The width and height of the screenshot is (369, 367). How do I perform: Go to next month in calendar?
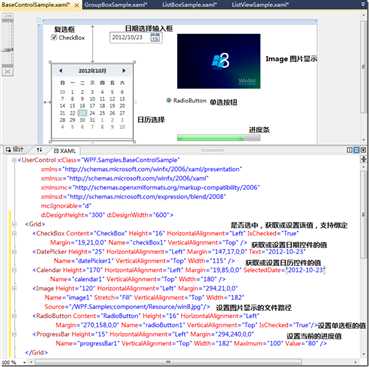click(x=124, y=71)
